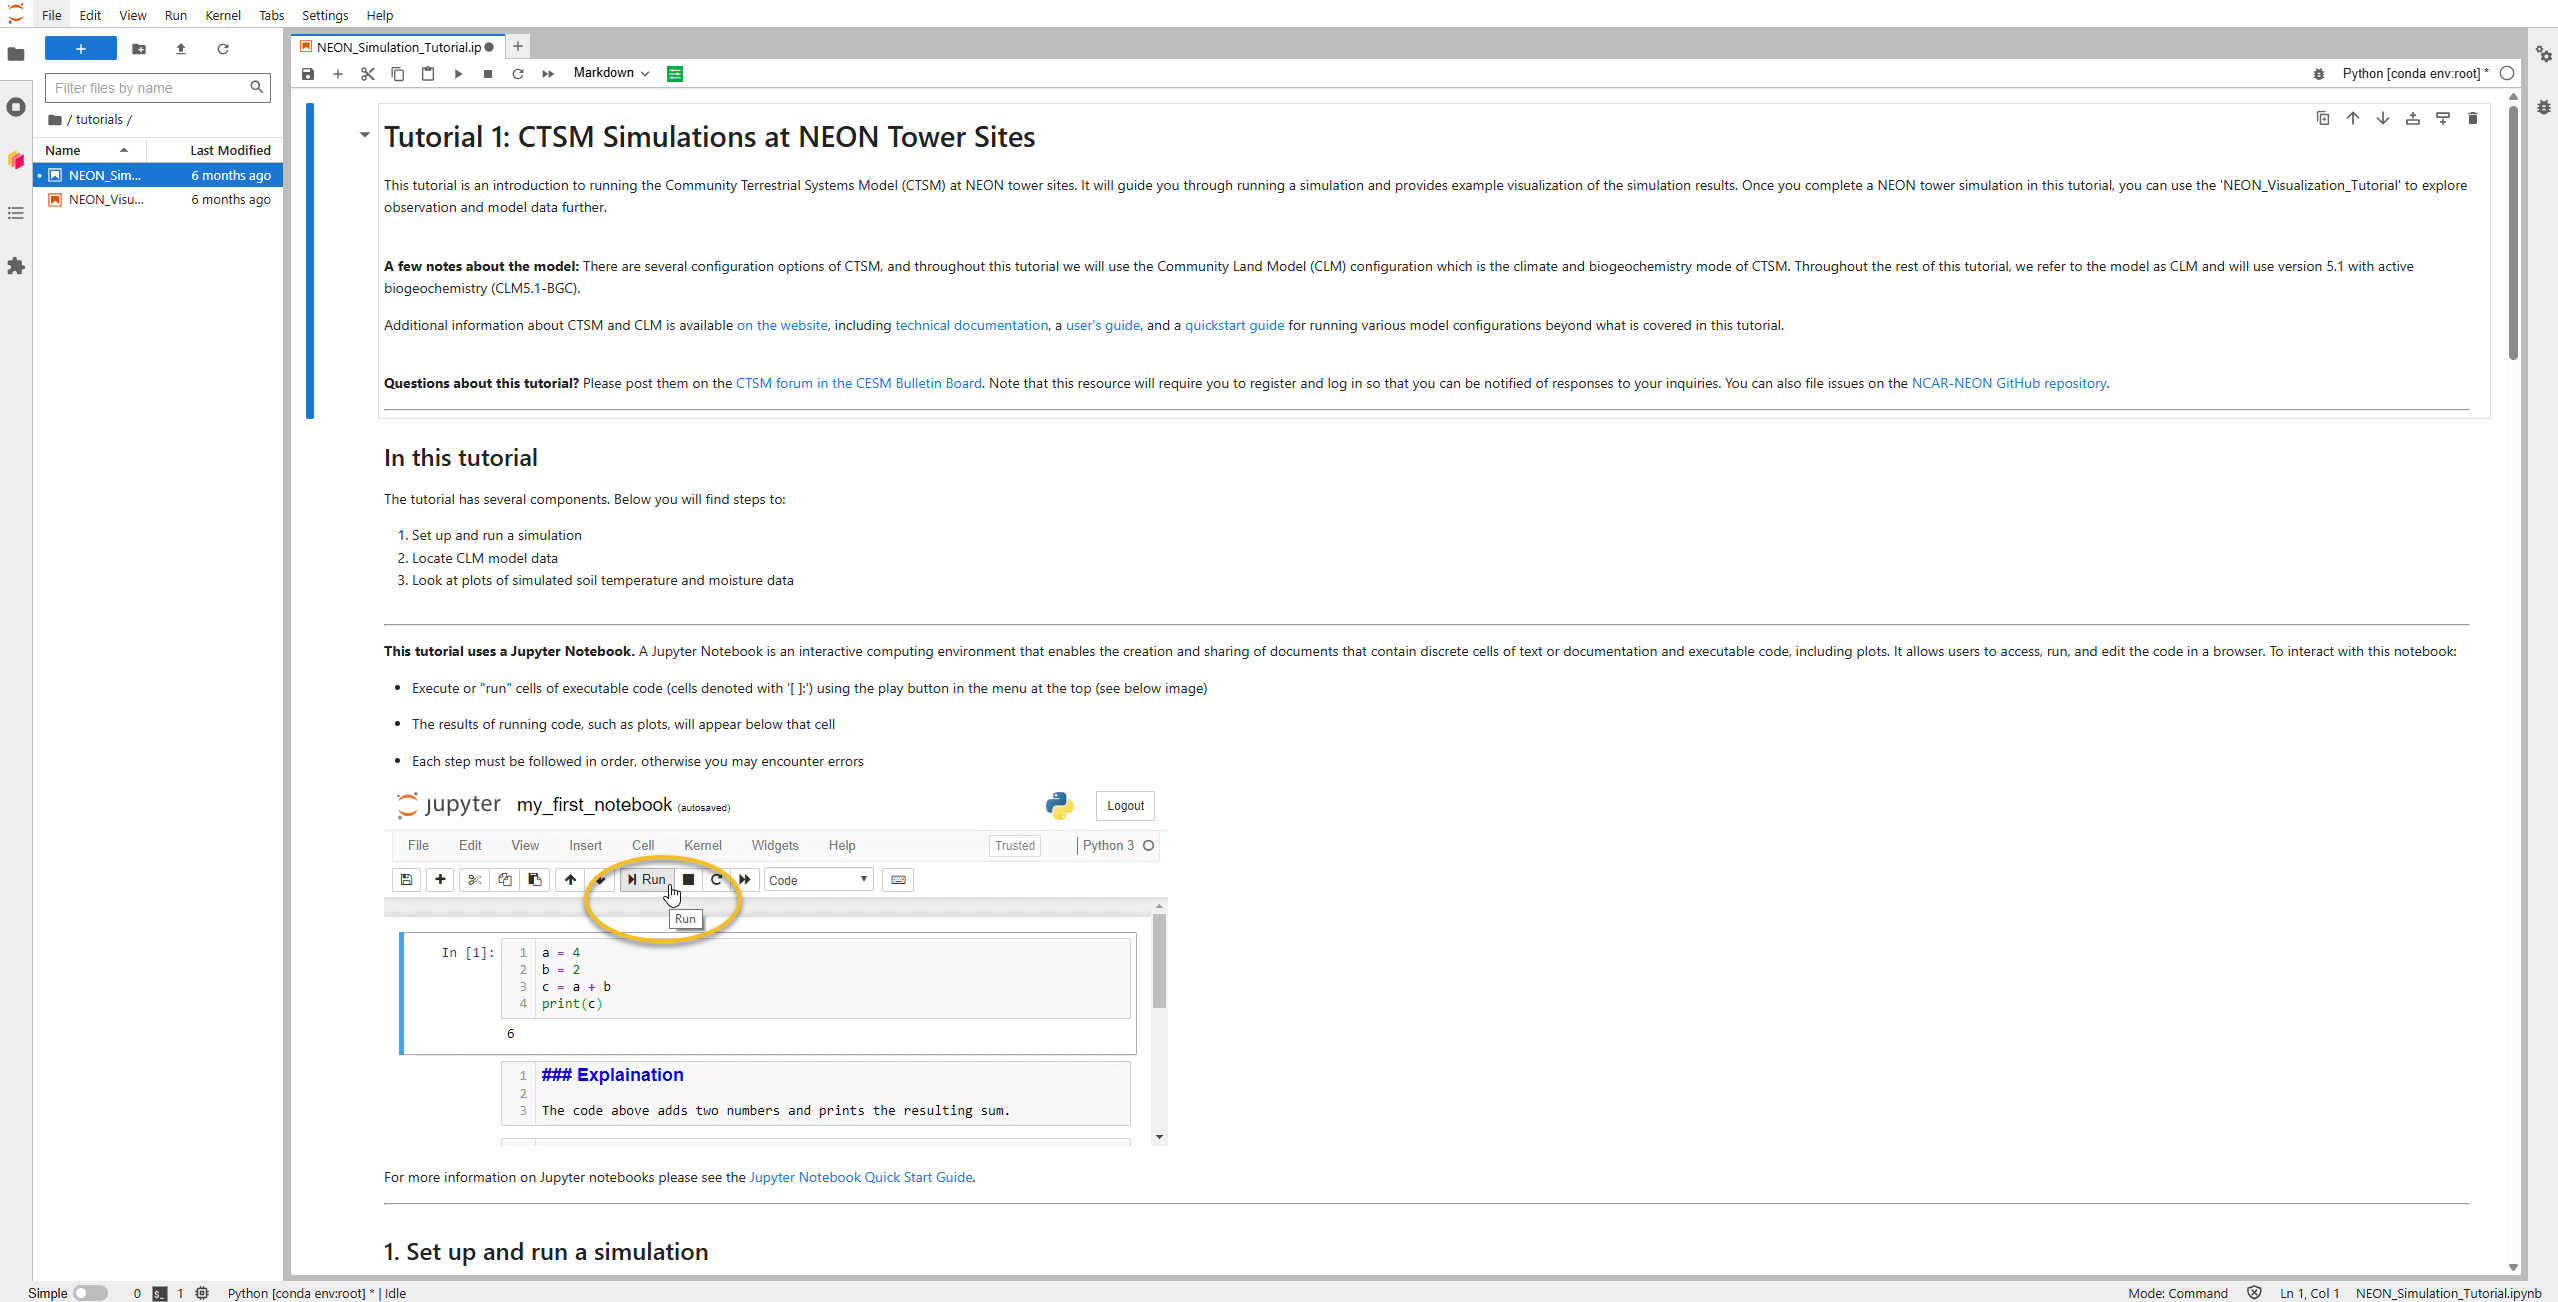Viewport: 2558px width, 1302px height.
Task: Cut the selected cell with scissors icon
Action: coord(367,73)
